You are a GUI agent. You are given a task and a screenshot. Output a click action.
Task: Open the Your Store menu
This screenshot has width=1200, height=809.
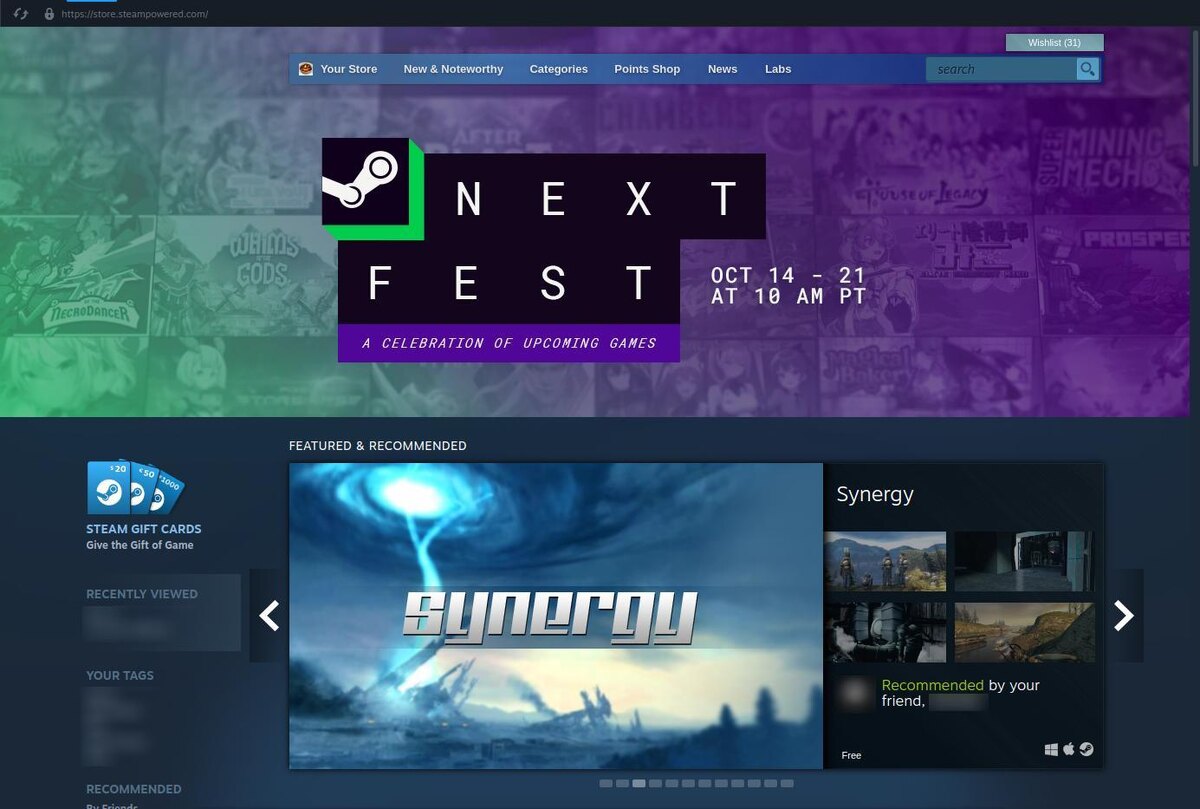tap(349, 69)
